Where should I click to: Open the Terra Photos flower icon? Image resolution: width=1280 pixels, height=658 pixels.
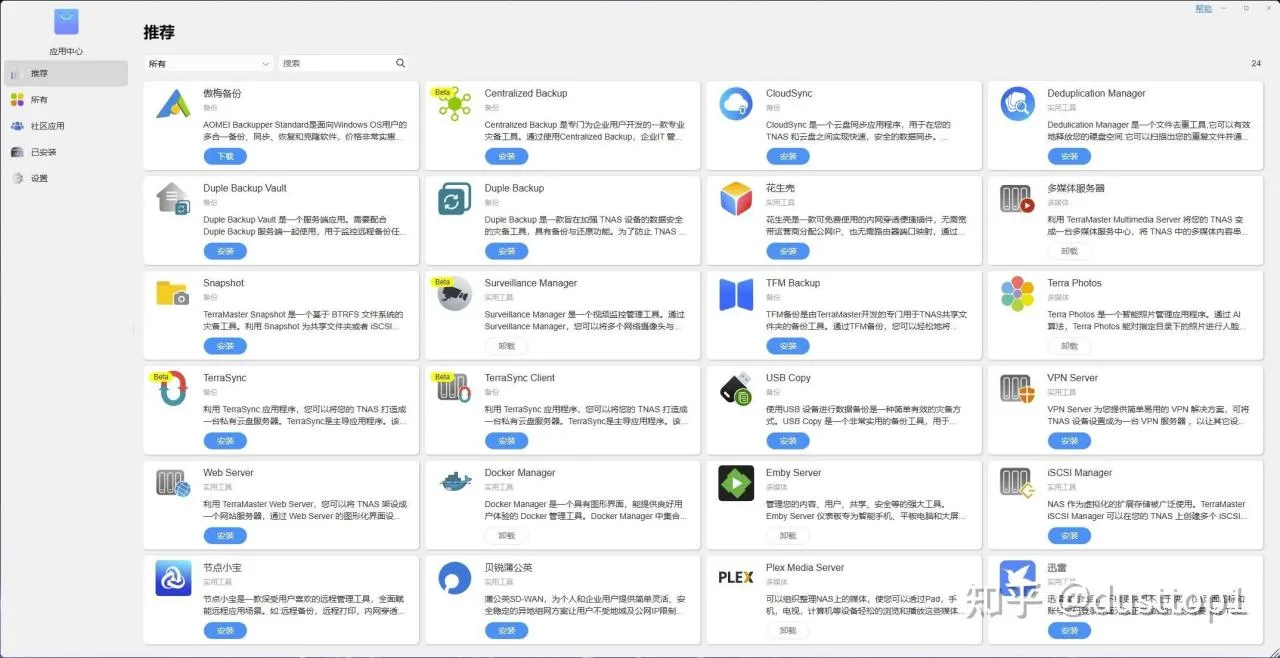click(x=1017, y=294)
